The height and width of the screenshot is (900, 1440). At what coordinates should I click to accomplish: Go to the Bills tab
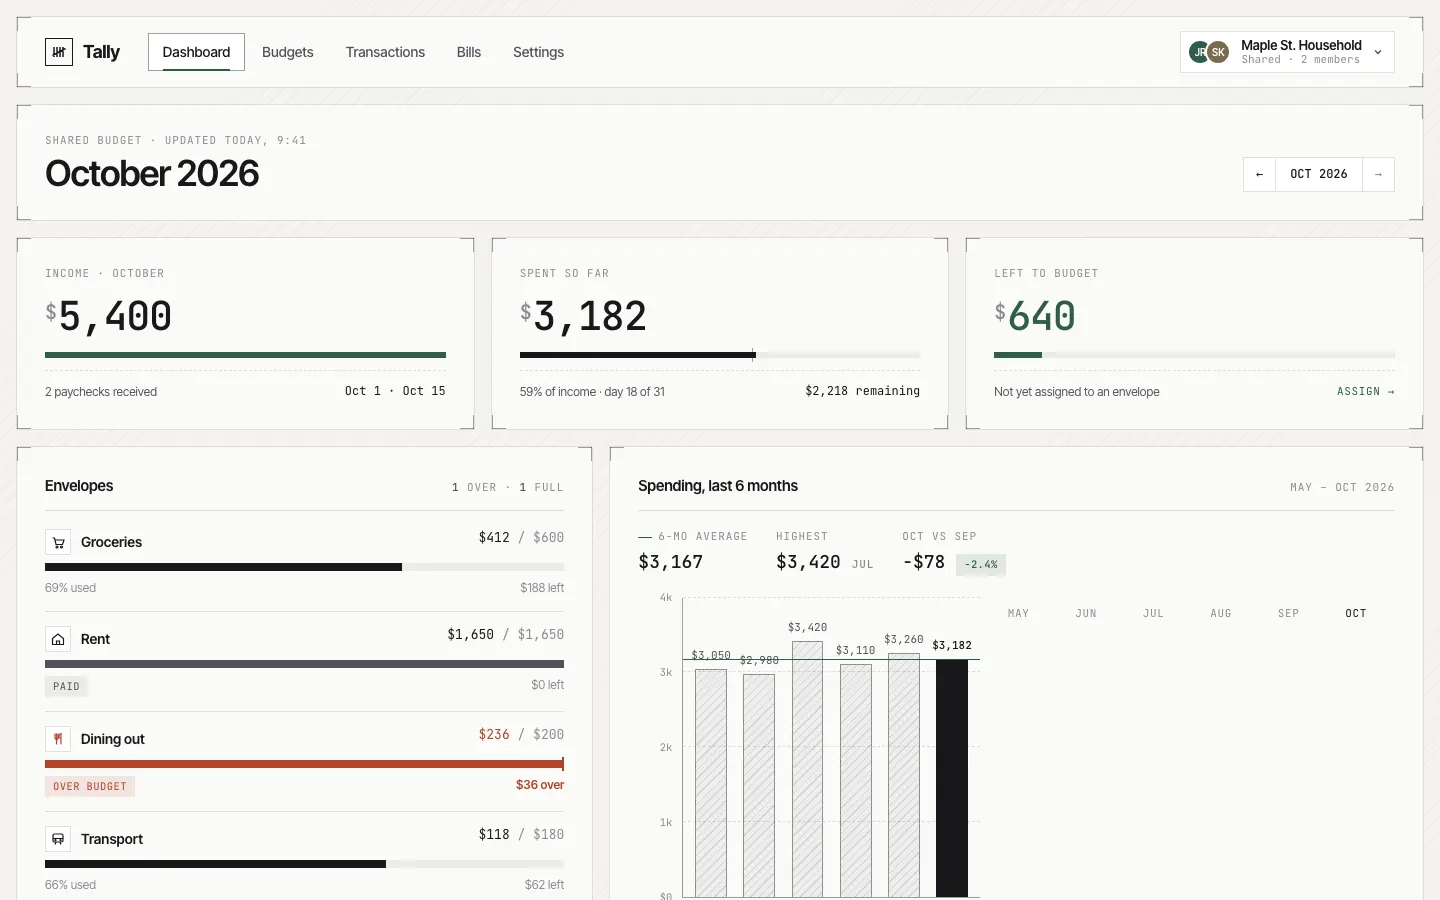coord(469,52)
